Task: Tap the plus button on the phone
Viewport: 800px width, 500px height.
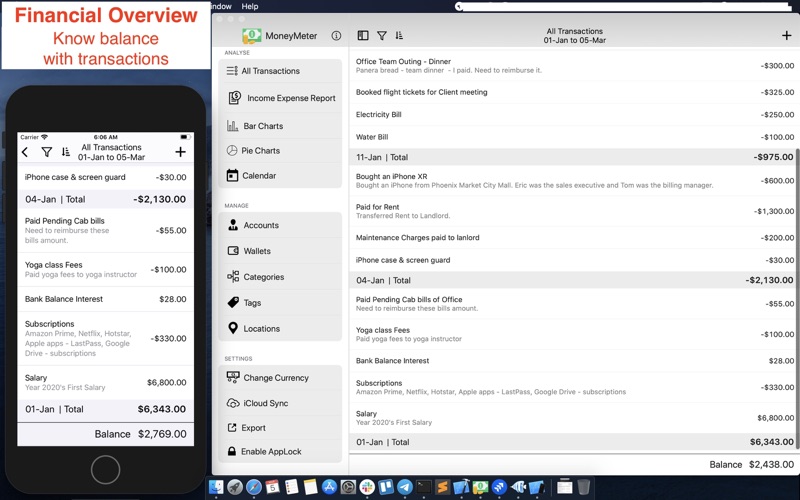Action: tap(180, 152)
